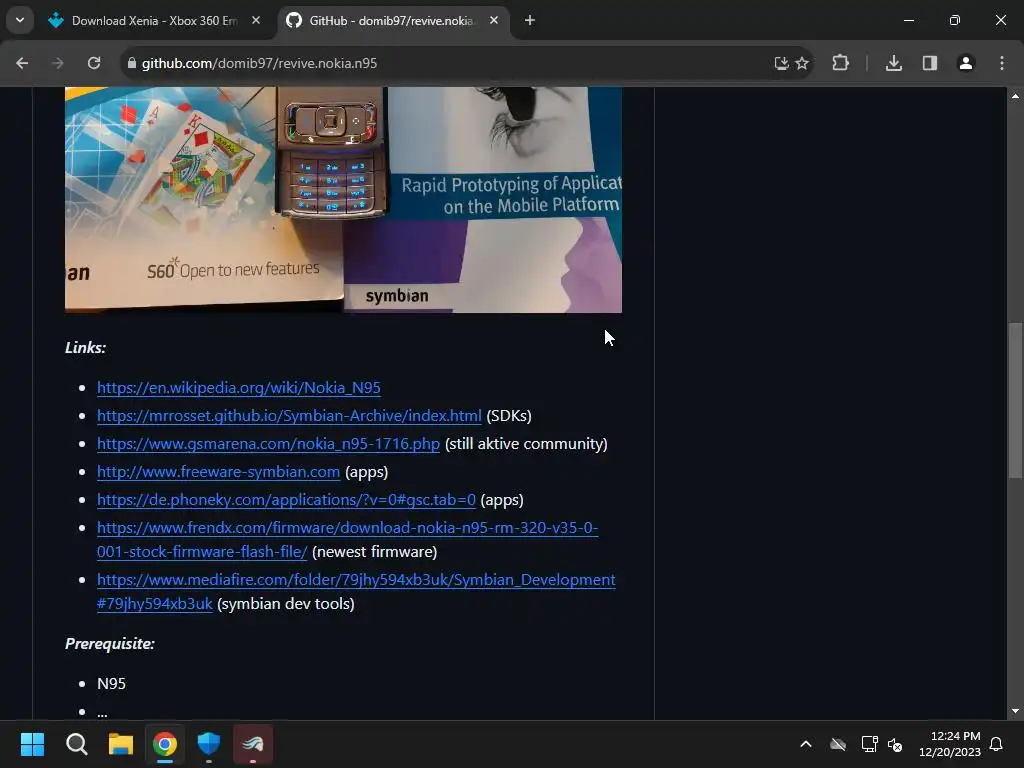Screen dimensions: 1024x768
Task: Click the Links: heading text
Action: pos(85,347)
